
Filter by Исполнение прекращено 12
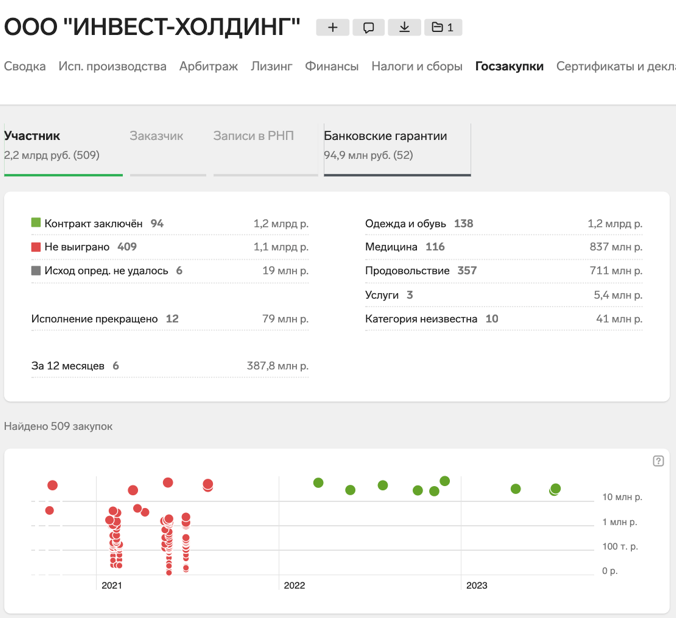tap(170, 319)
